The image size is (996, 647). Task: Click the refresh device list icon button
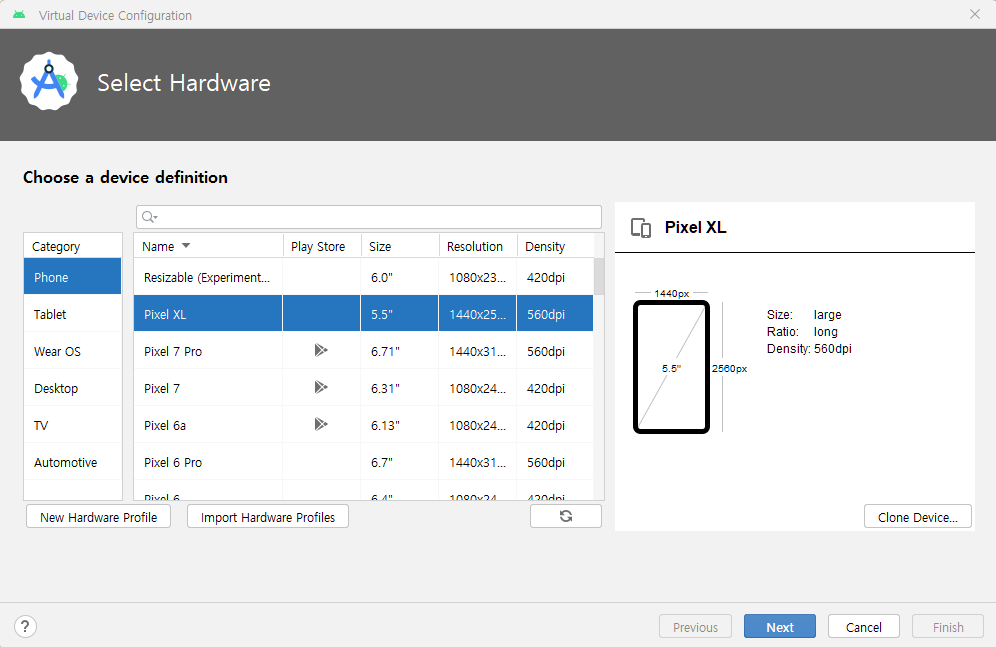pos(565,516)
